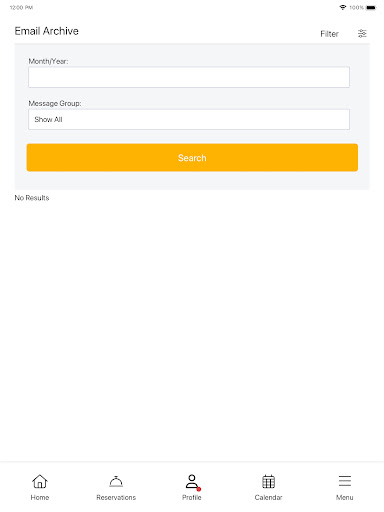Screen dimensions: 384x512
Task: Select the Show All option field
Action: pyautogui.click(x=48, y=119)
